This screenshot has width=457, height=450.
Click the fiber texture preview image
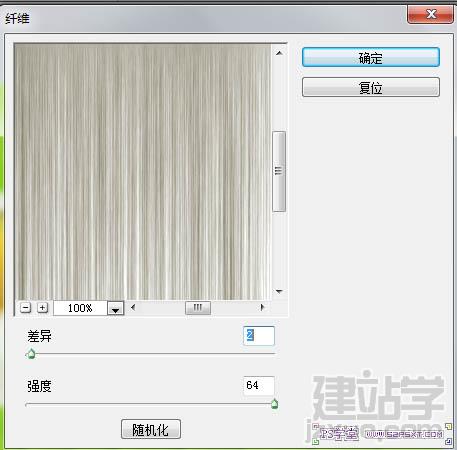[143, 172]
